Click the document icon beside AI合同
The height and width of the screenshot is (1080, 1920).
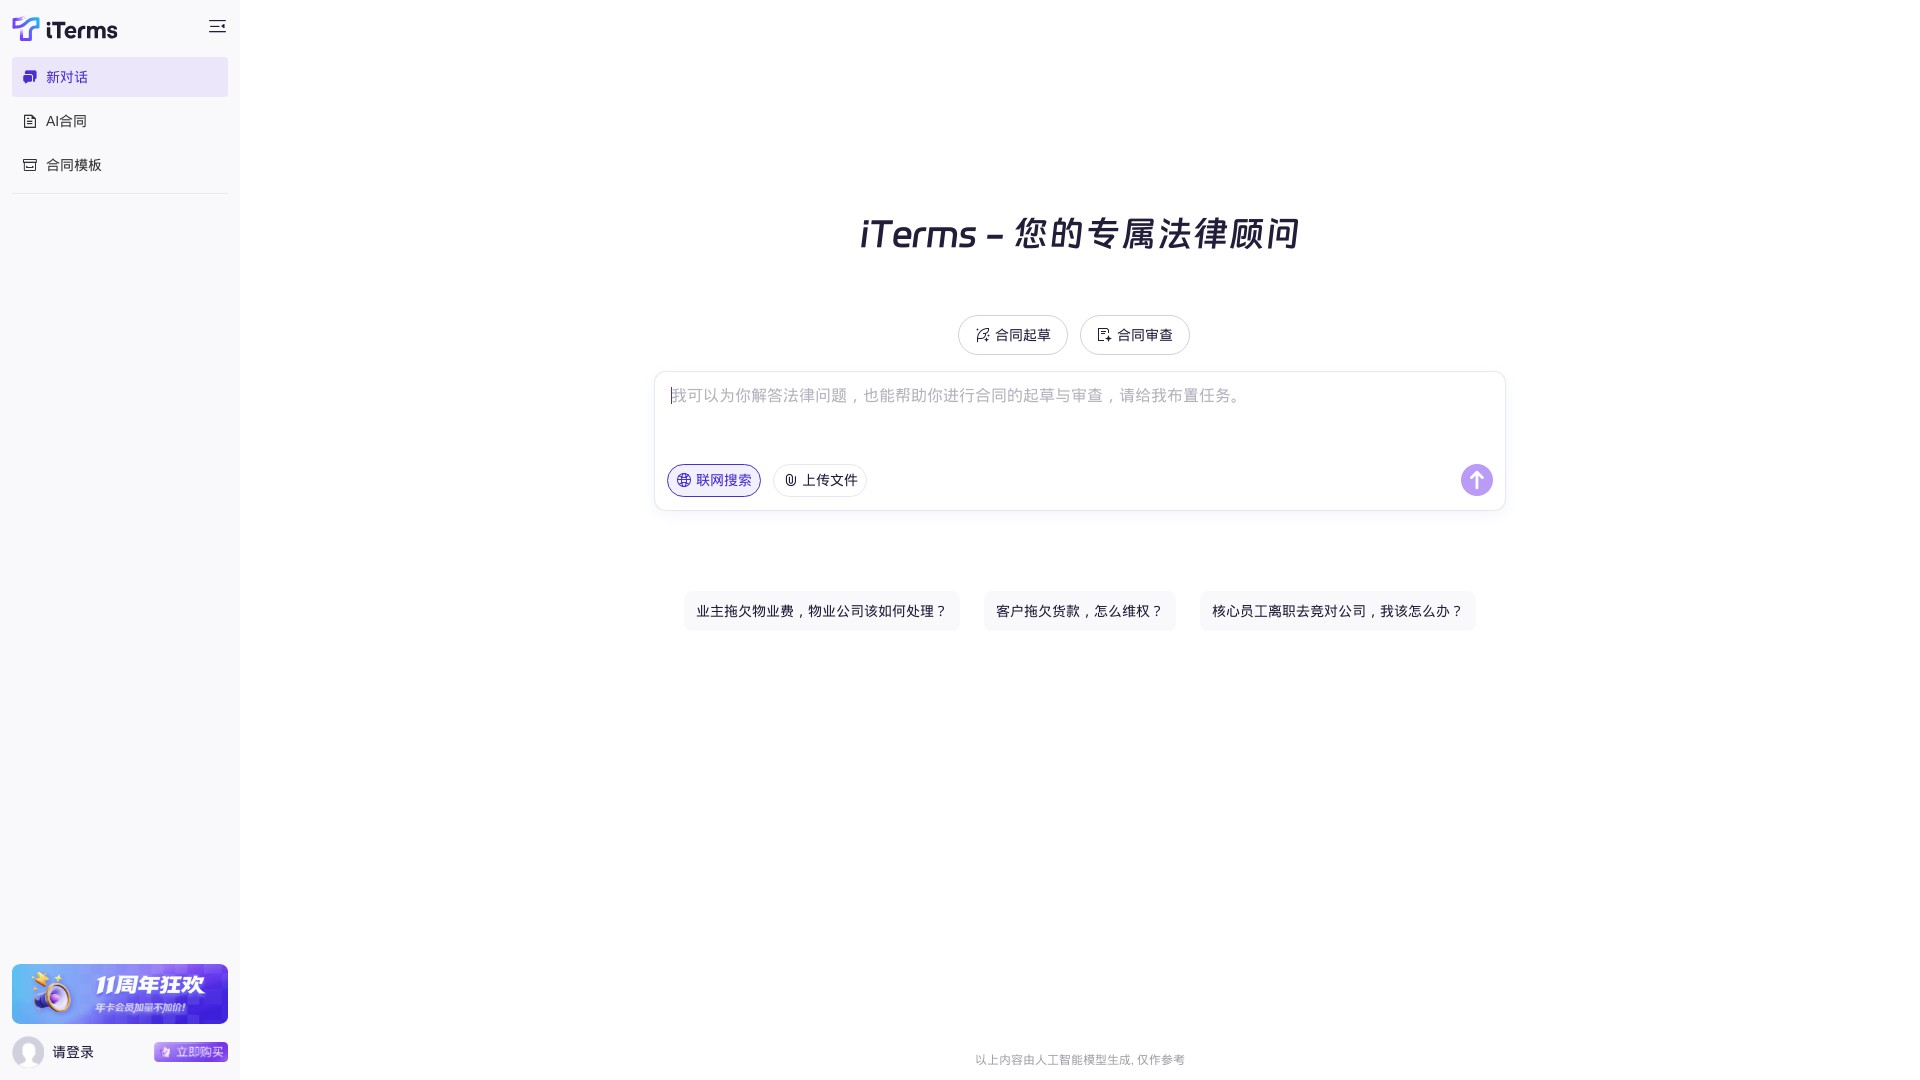(30, 120)
